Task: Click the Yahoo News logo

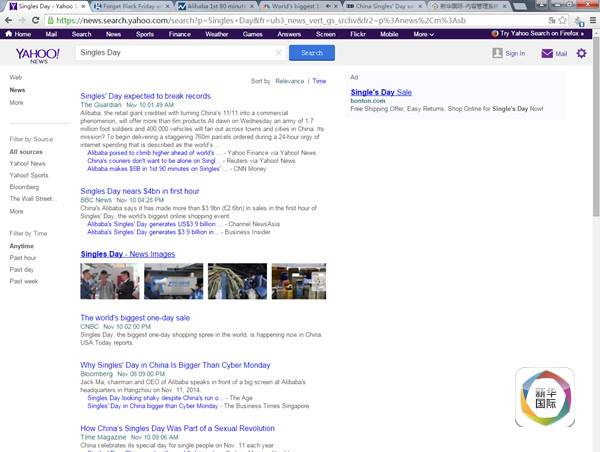Action: pyautogui.click(x=33, y=54)
